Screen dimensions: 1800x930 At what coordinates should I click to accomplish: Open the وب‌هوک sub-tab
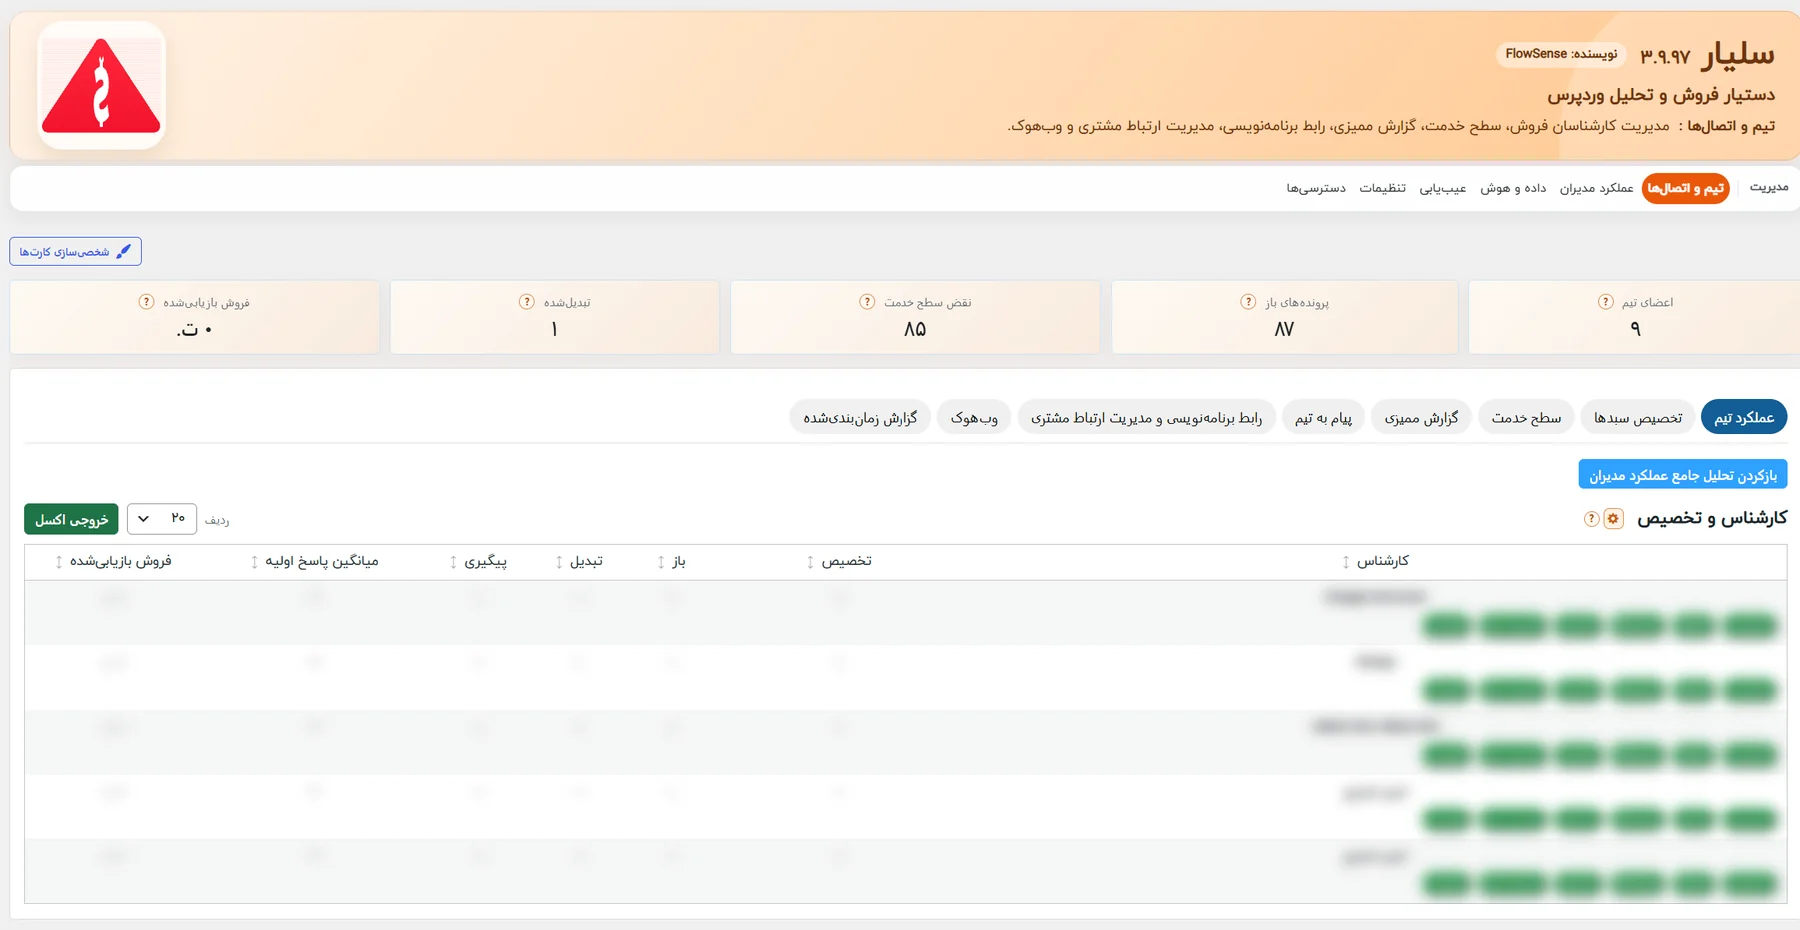click(974, 417)
